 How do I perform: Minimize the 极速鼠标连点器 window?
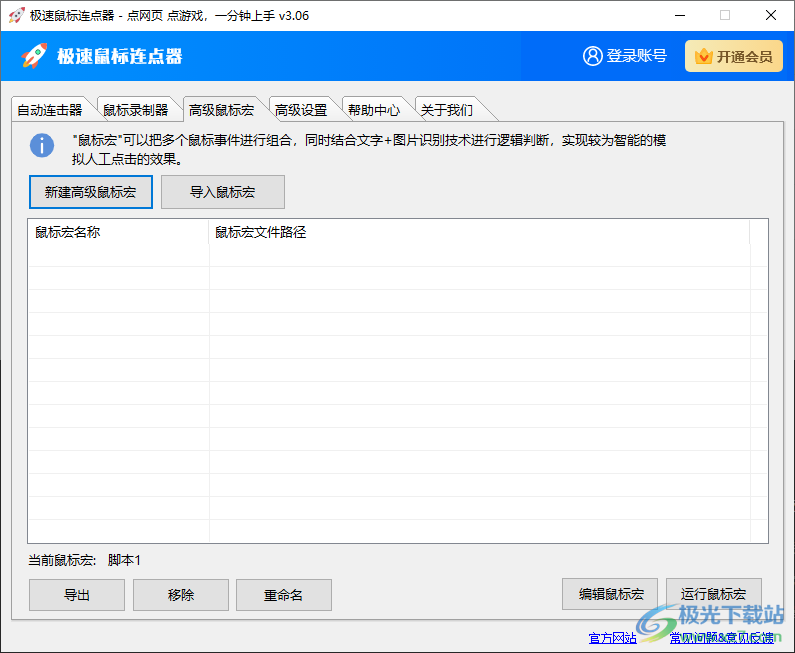(x=680, y=15)
